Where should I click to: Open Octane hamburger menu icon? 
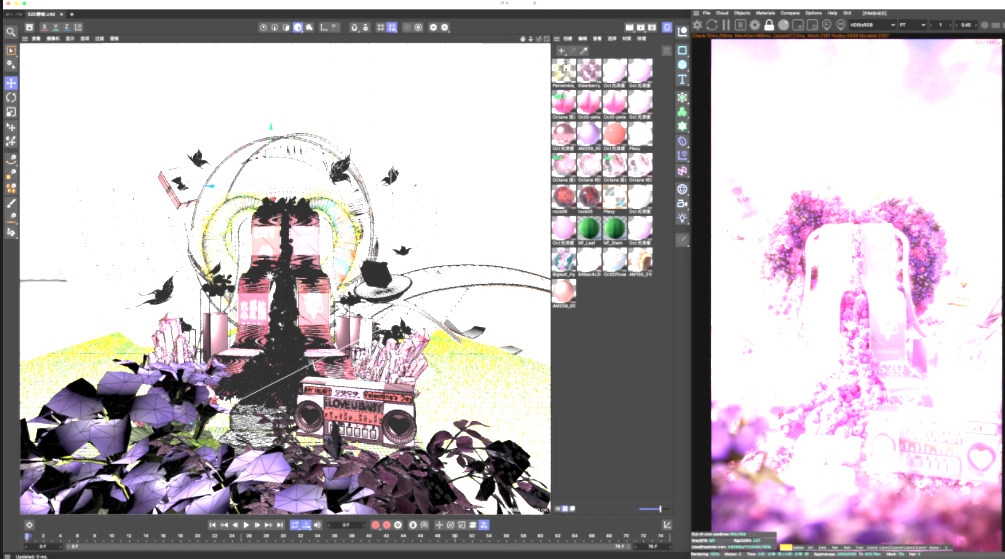(x=696, y=13)
